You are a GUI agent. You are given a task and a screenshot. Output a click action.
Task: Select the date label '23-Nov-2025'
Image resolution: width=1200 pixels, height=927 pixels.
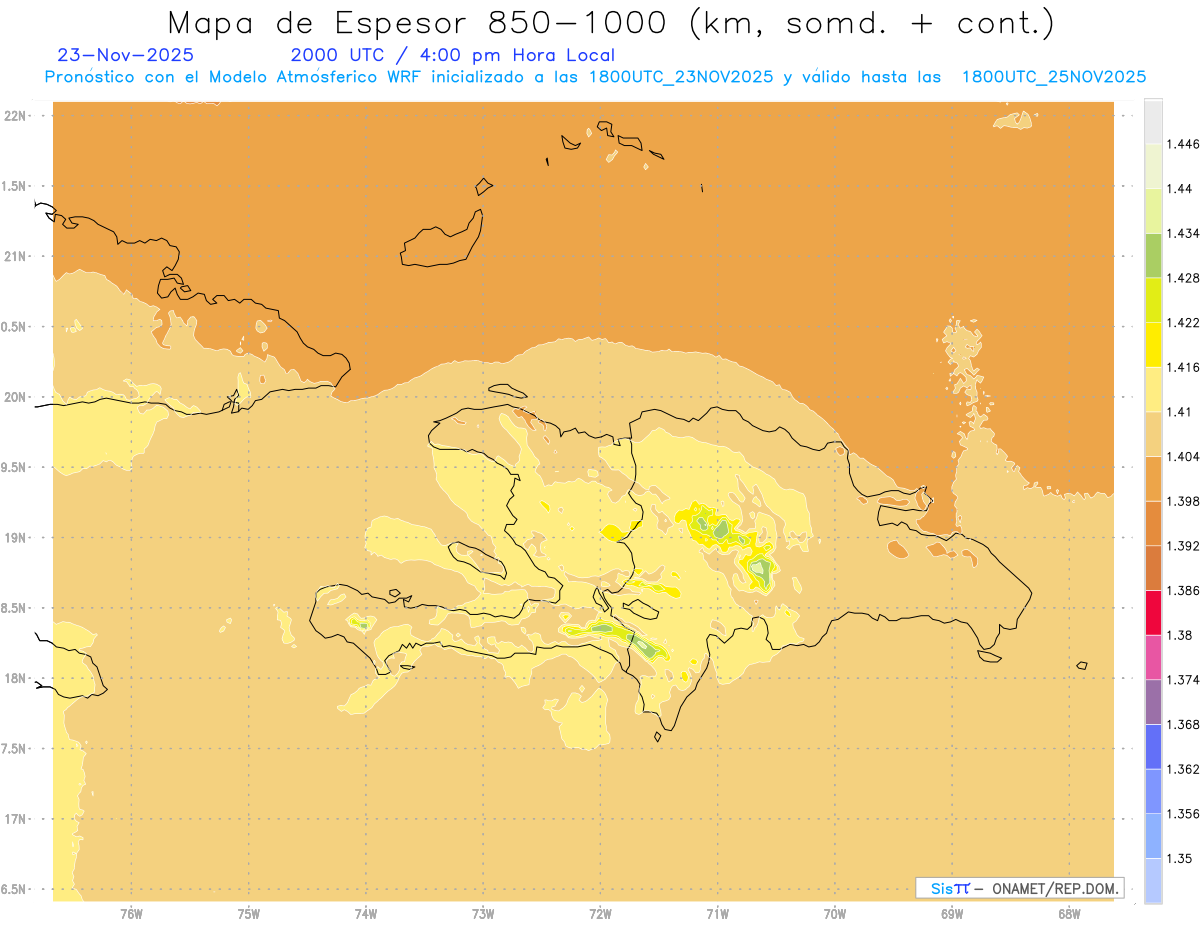point(125,55)
